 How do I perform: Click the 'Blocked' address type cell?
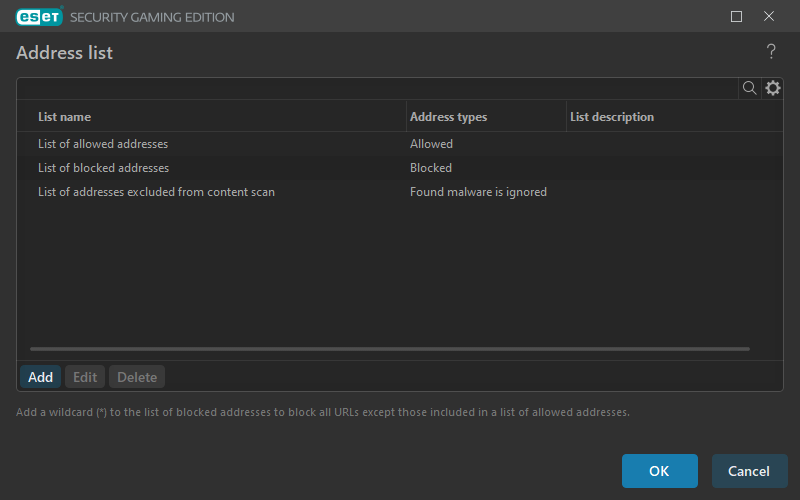431,168
